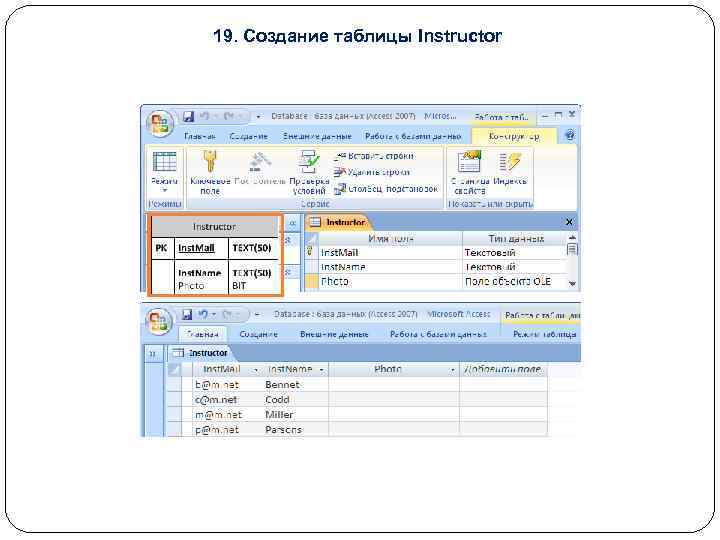Image resolution: width=720 pixels, height=540 pixels.
Task: Click select-all corner of the datasheet
Action: coord(174,369)
